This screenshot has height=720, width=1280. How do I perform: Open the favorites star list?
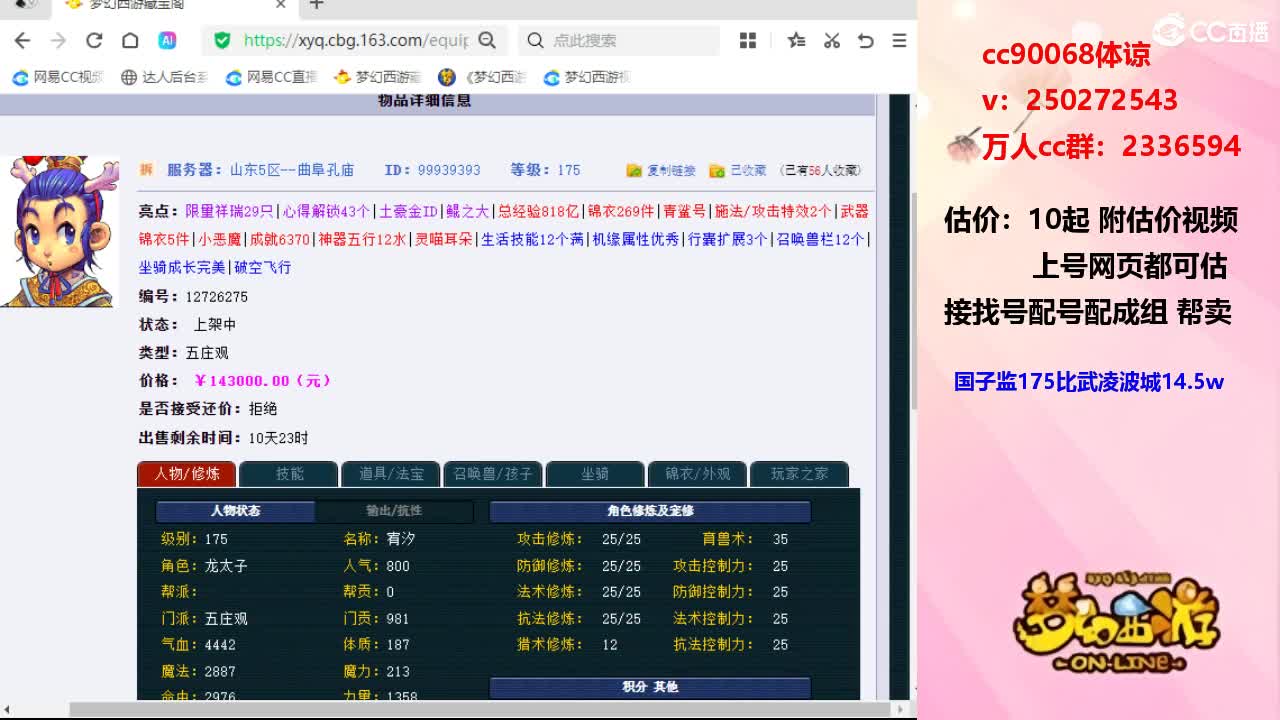(x=796, y=40)
